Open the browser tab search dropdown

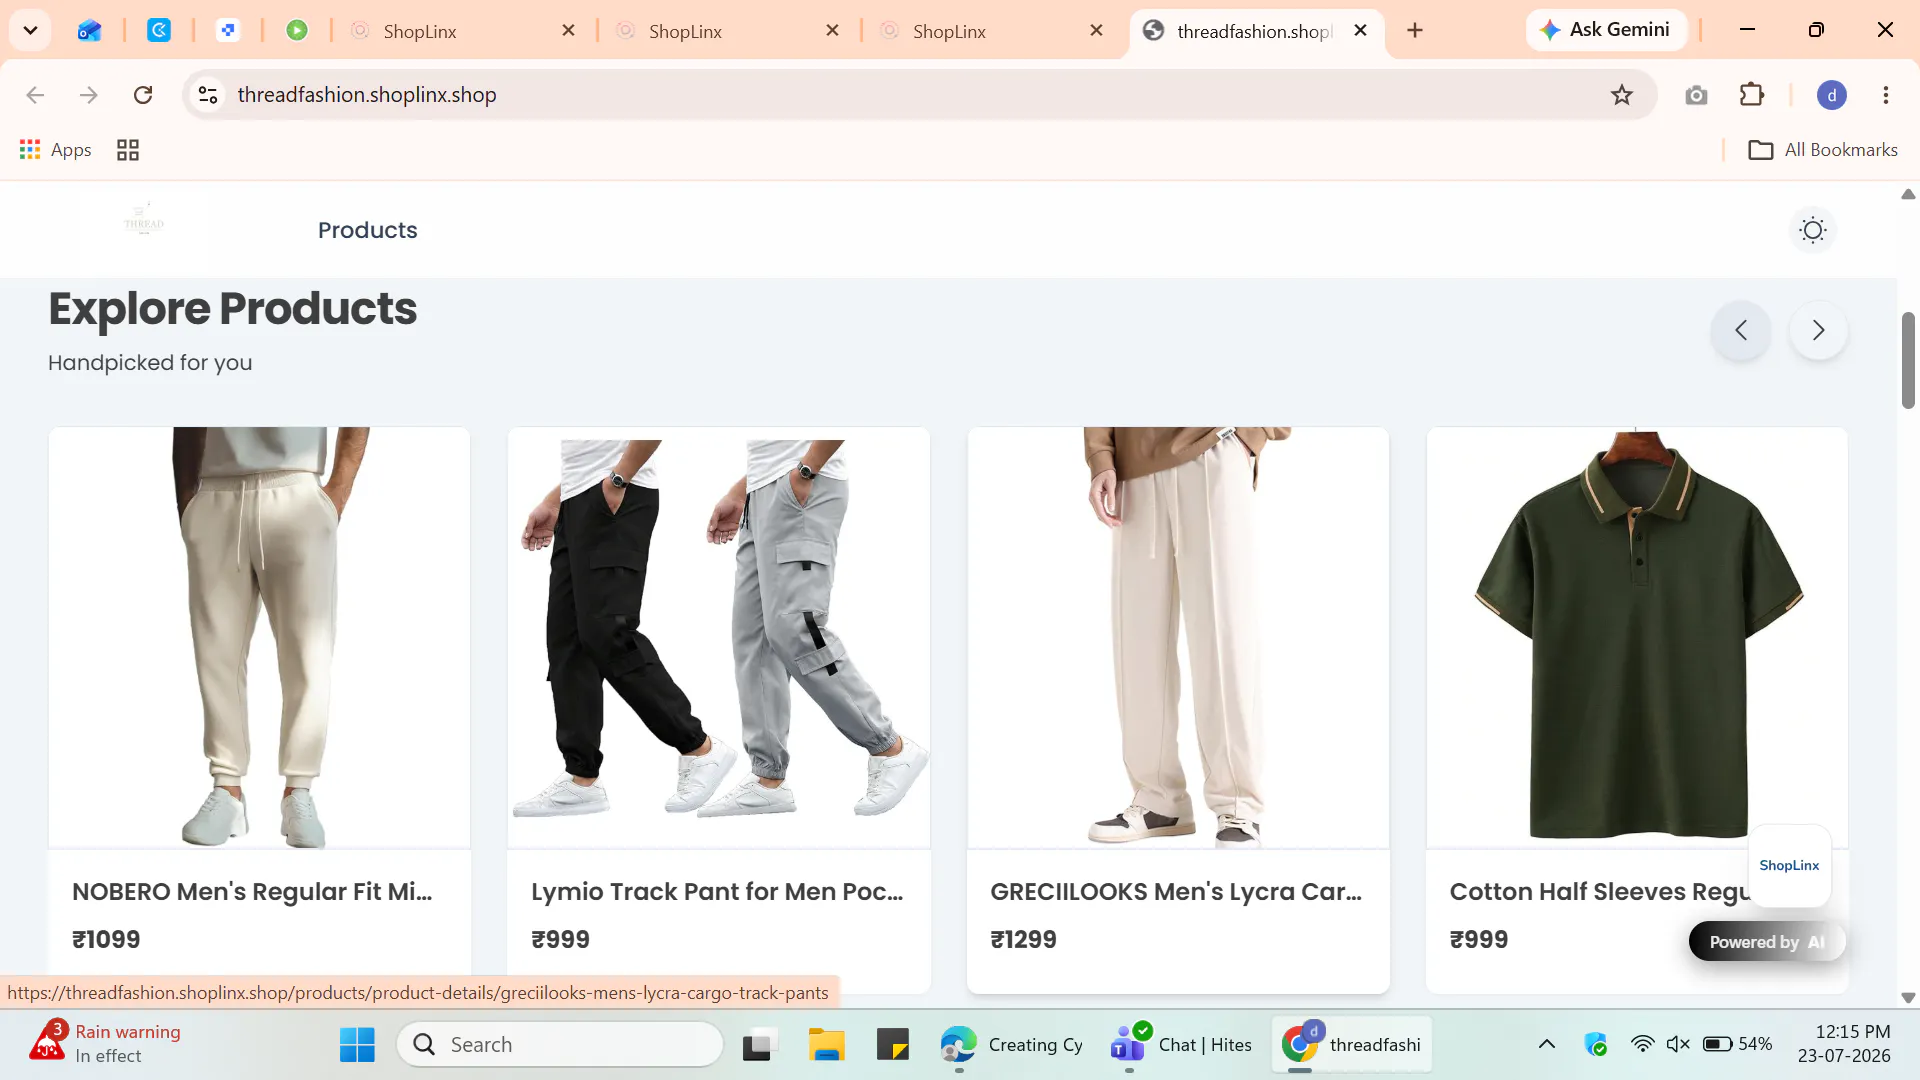(30, 30)
